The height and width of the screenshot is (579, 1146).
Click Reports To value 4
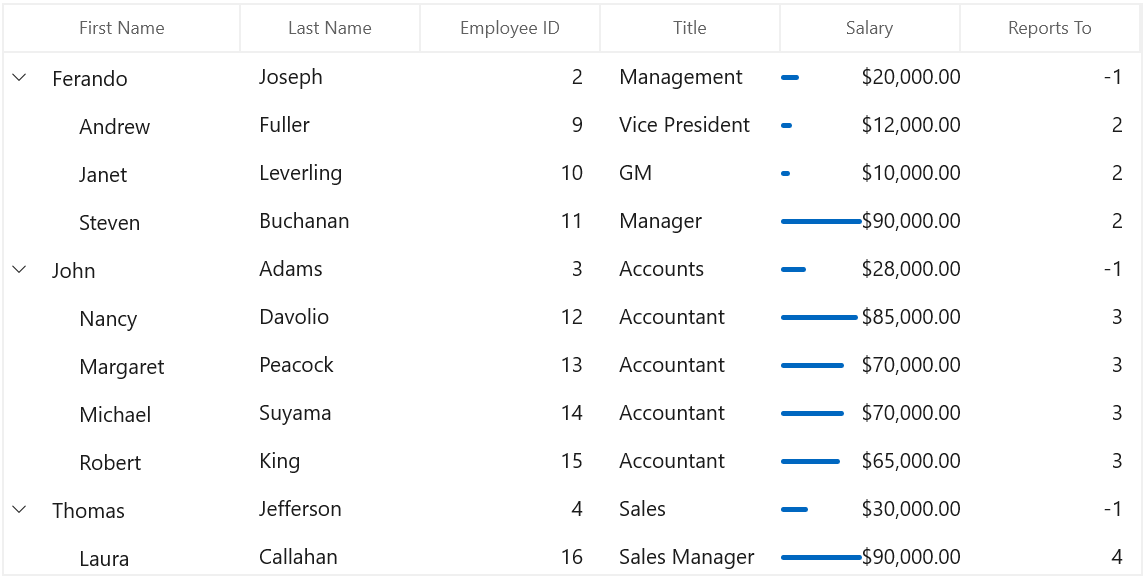(x=1117, y=557)
